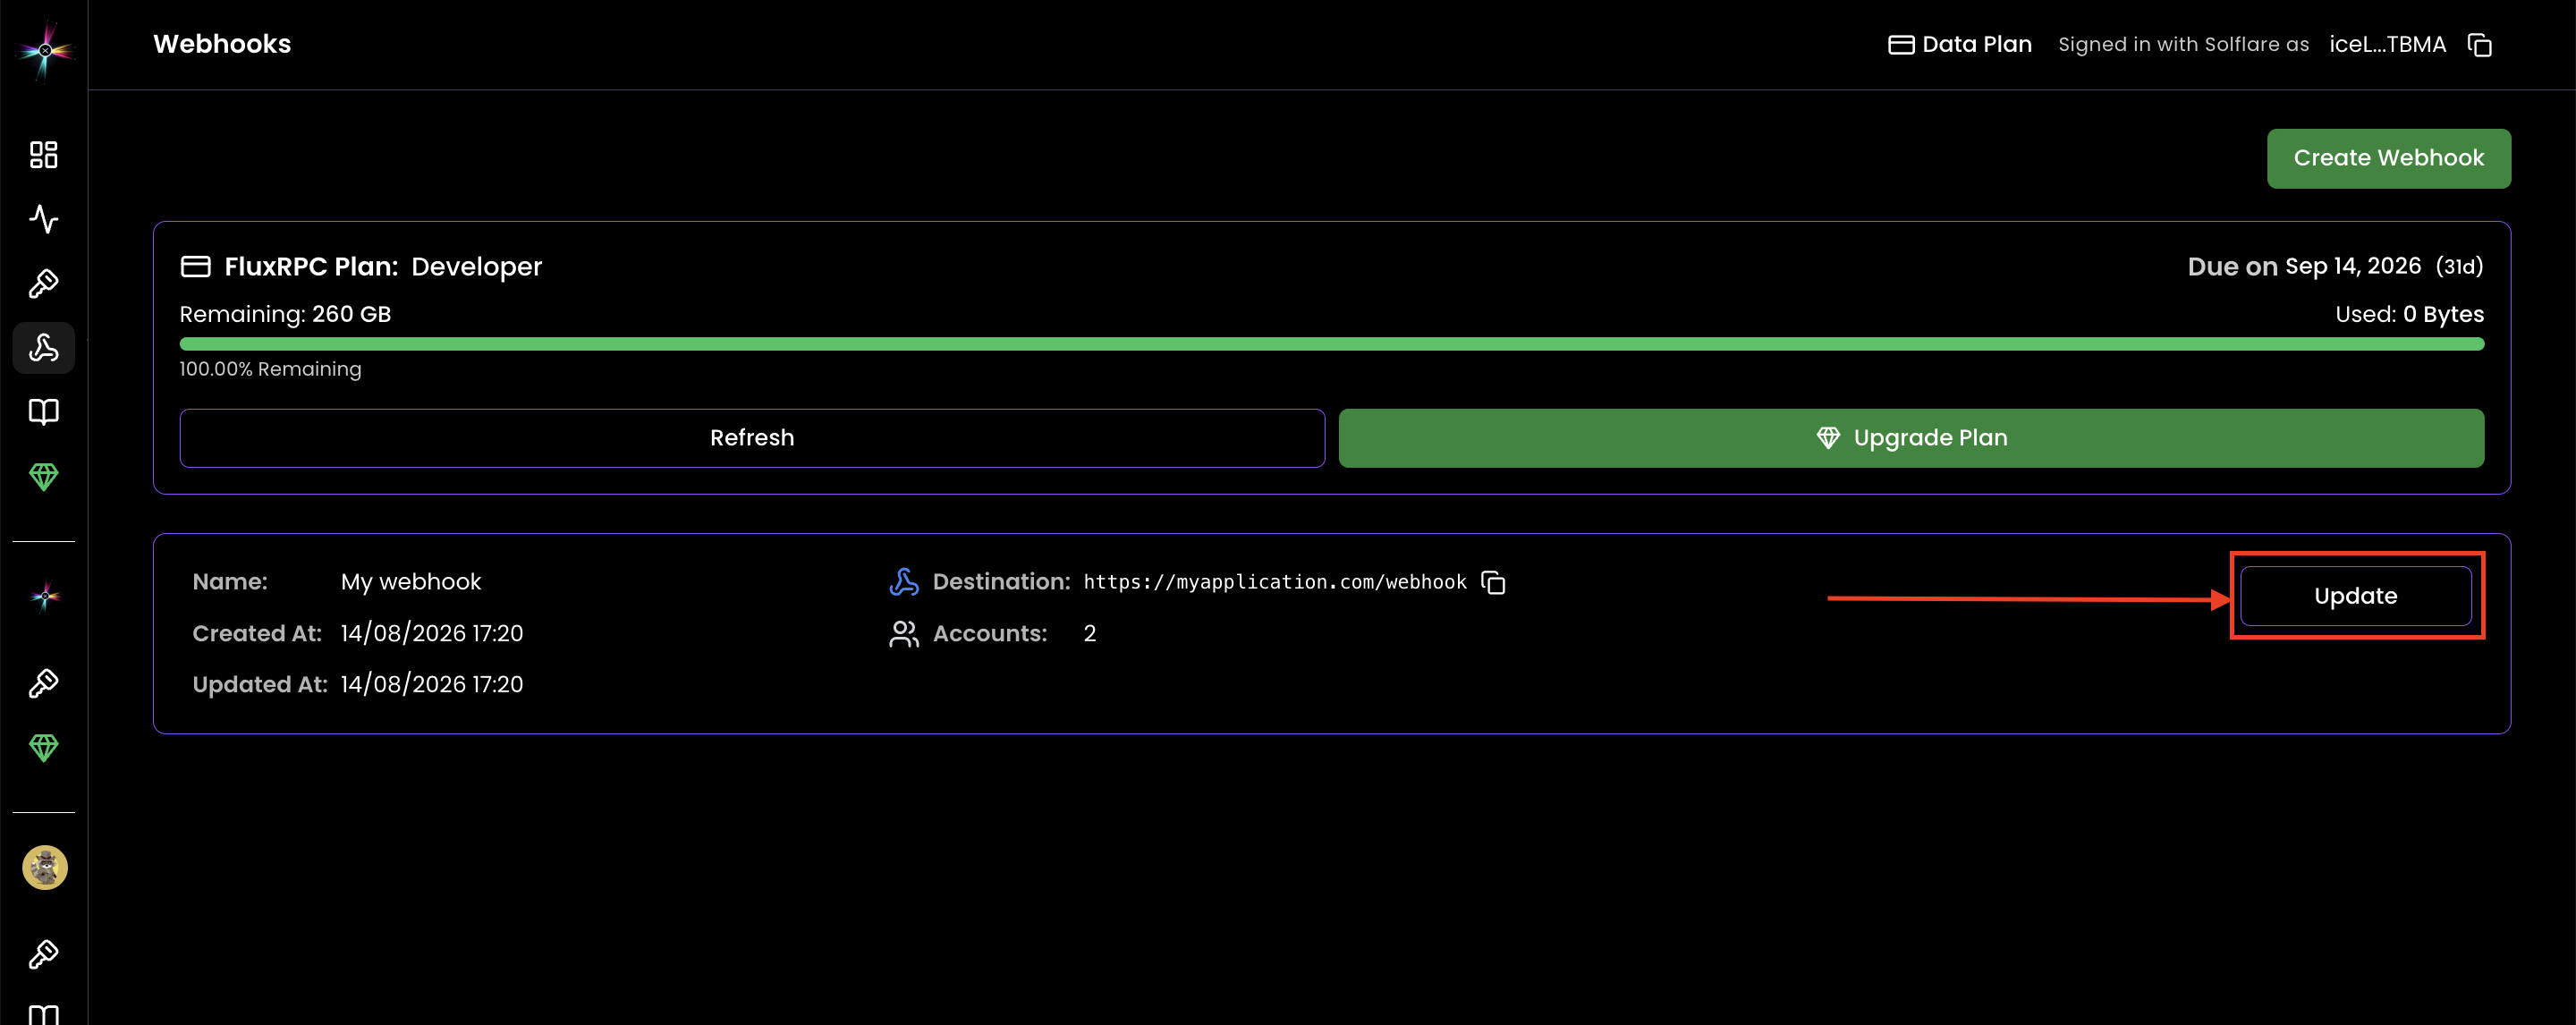Click the green diamond icon above the avatar
This screenshot has width=2576, height=1025.
[x=44, y=747]
